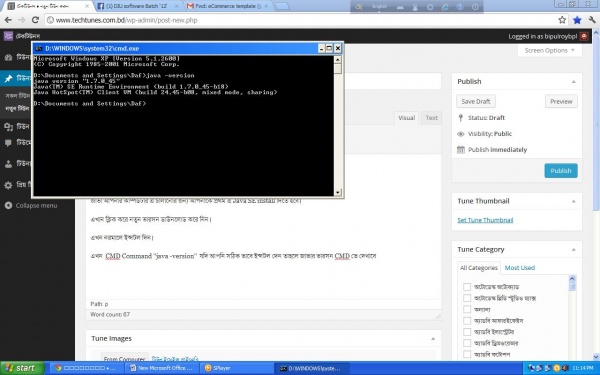Viewport: 600px width, 375px height.
Task: Click the key icon beside Status: Draft
Action: (x=461, y=118)
